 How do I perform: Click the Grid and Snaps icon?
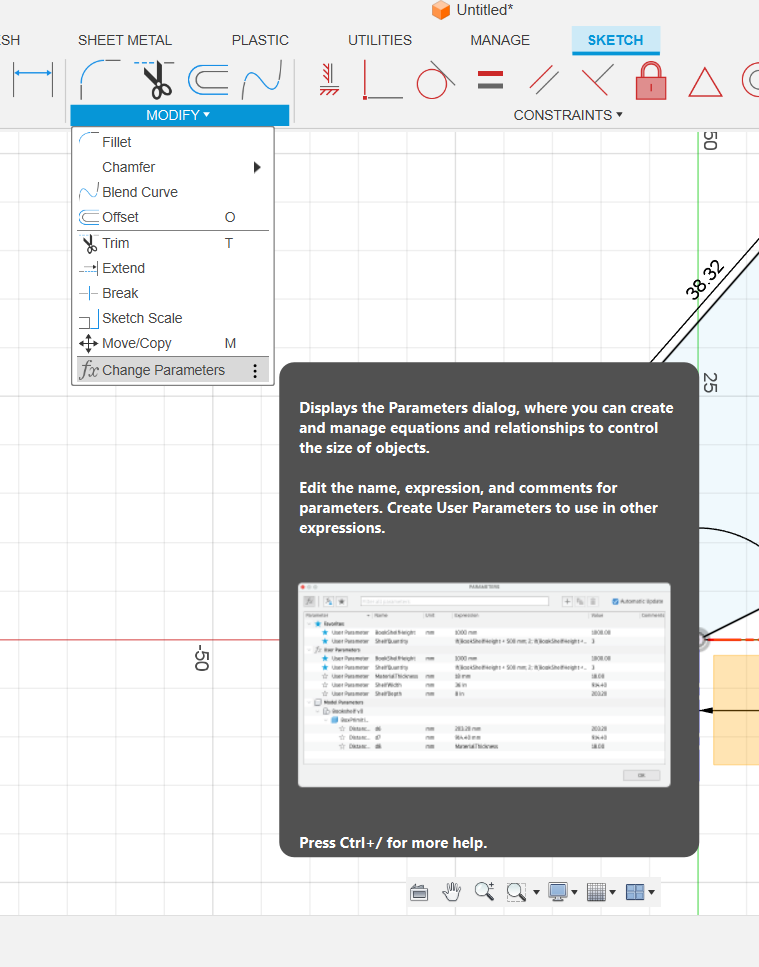[x=596, y=892]
